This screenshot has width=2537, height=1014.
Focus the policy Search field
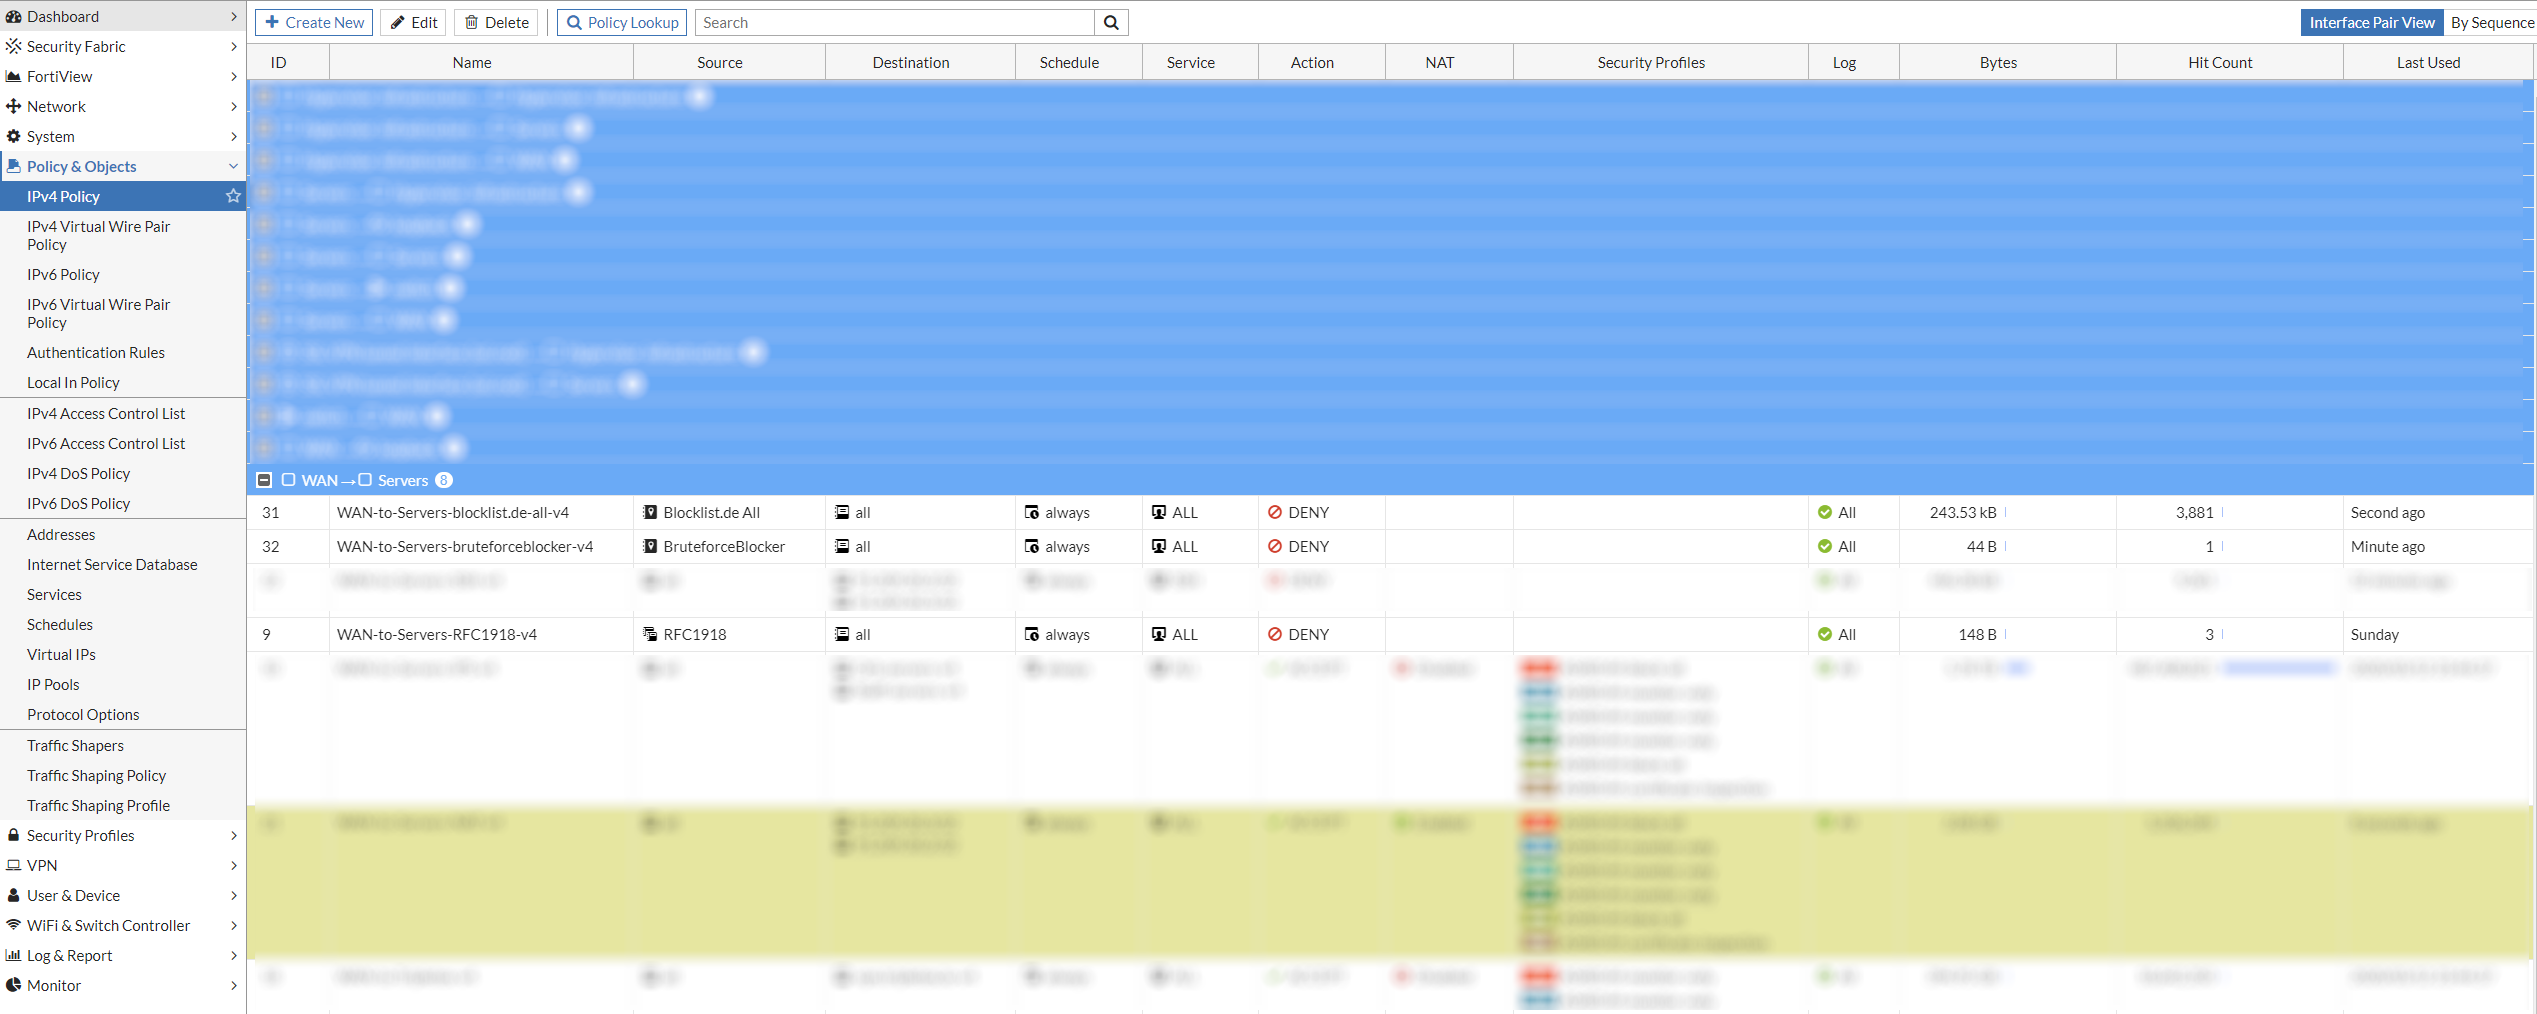(x=895, y=23)
